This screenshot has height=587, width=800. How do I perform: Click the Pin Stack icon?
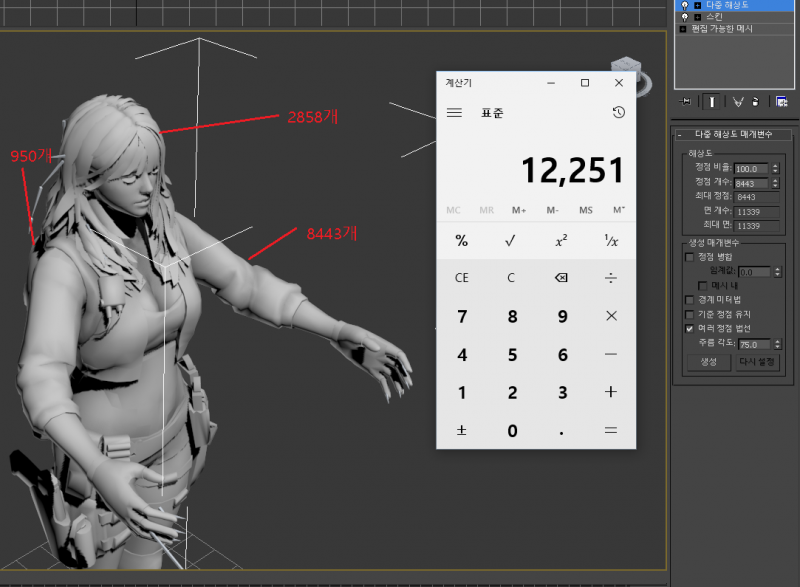[x=686, y=102]
